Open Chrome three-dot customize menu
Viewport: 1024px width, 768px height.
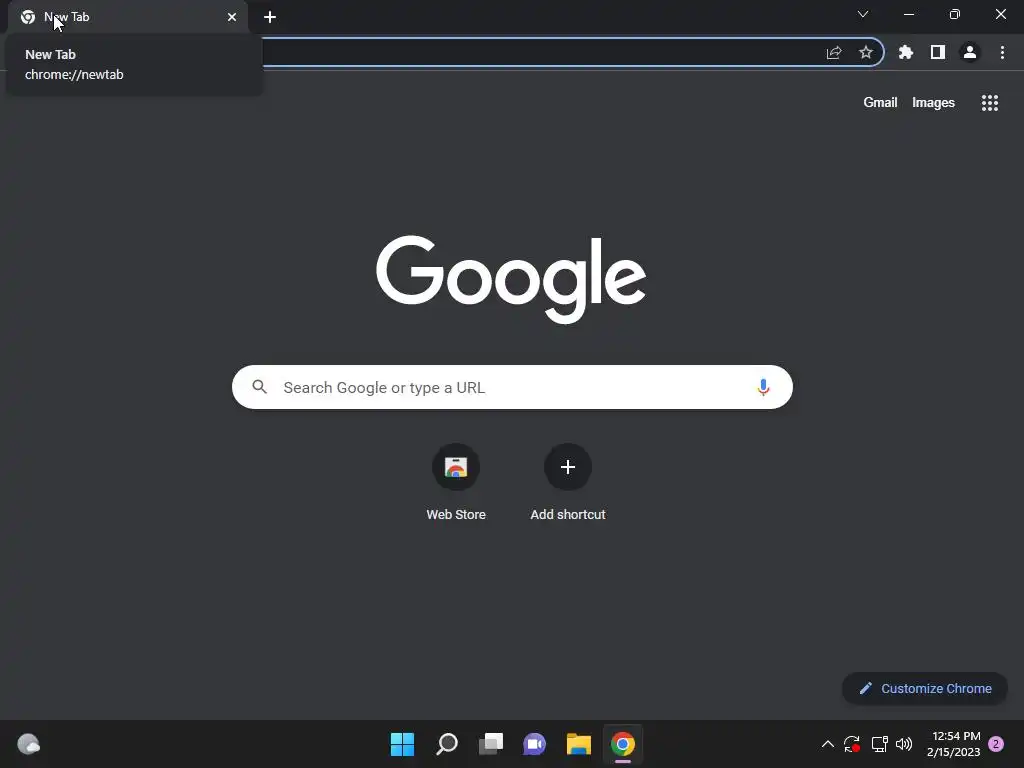tap(1002, 52)
